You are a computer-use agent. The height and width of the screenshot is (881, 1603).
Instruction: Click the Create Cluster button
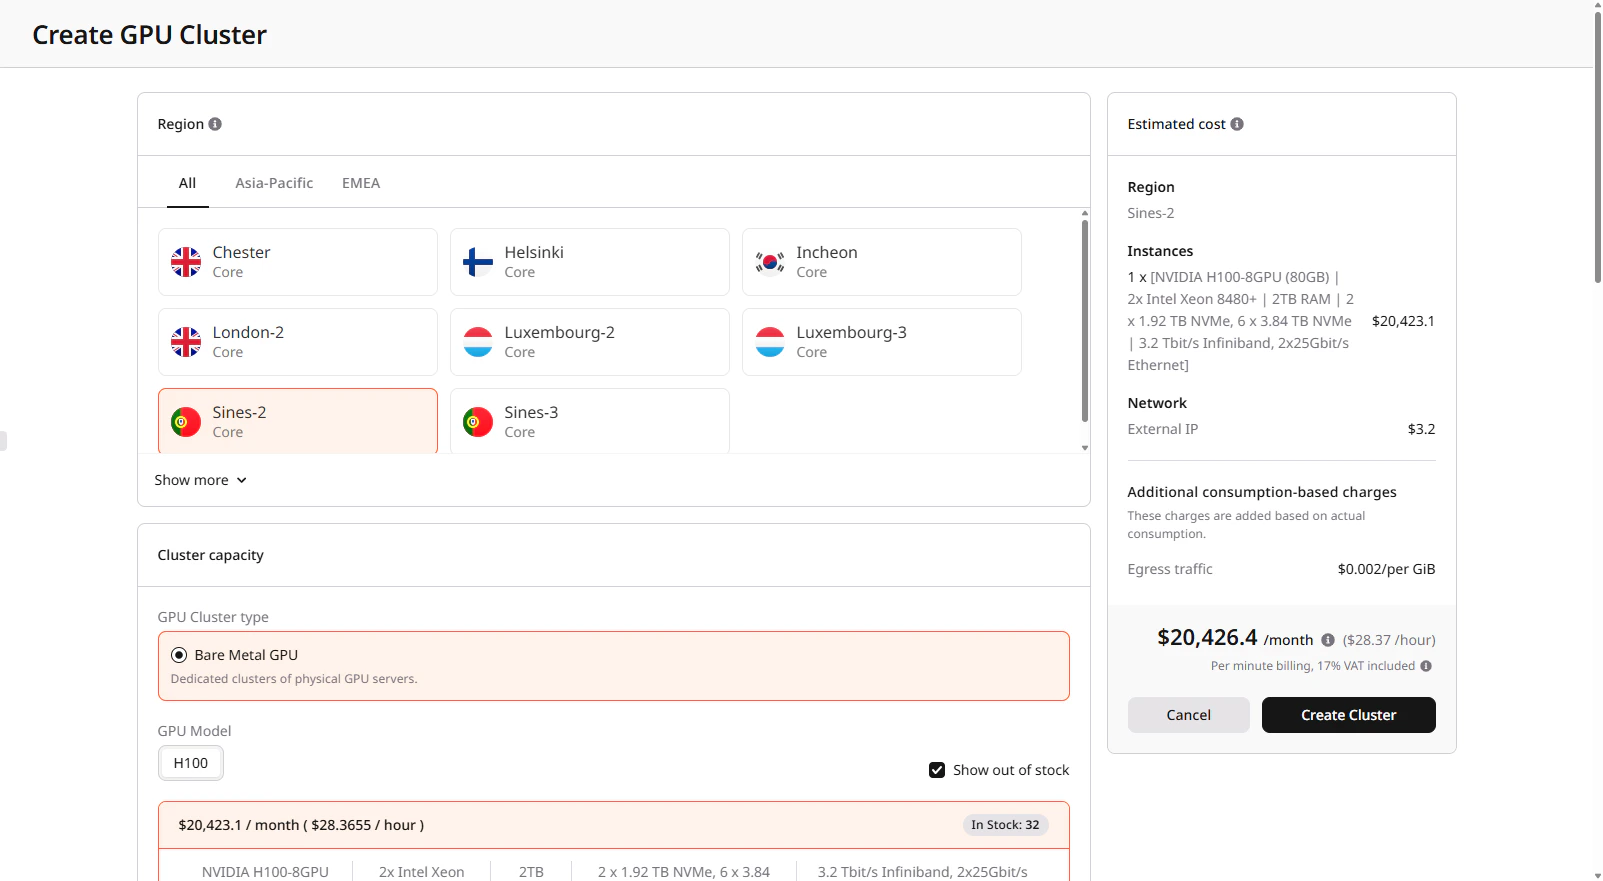tap(1348, 715)
